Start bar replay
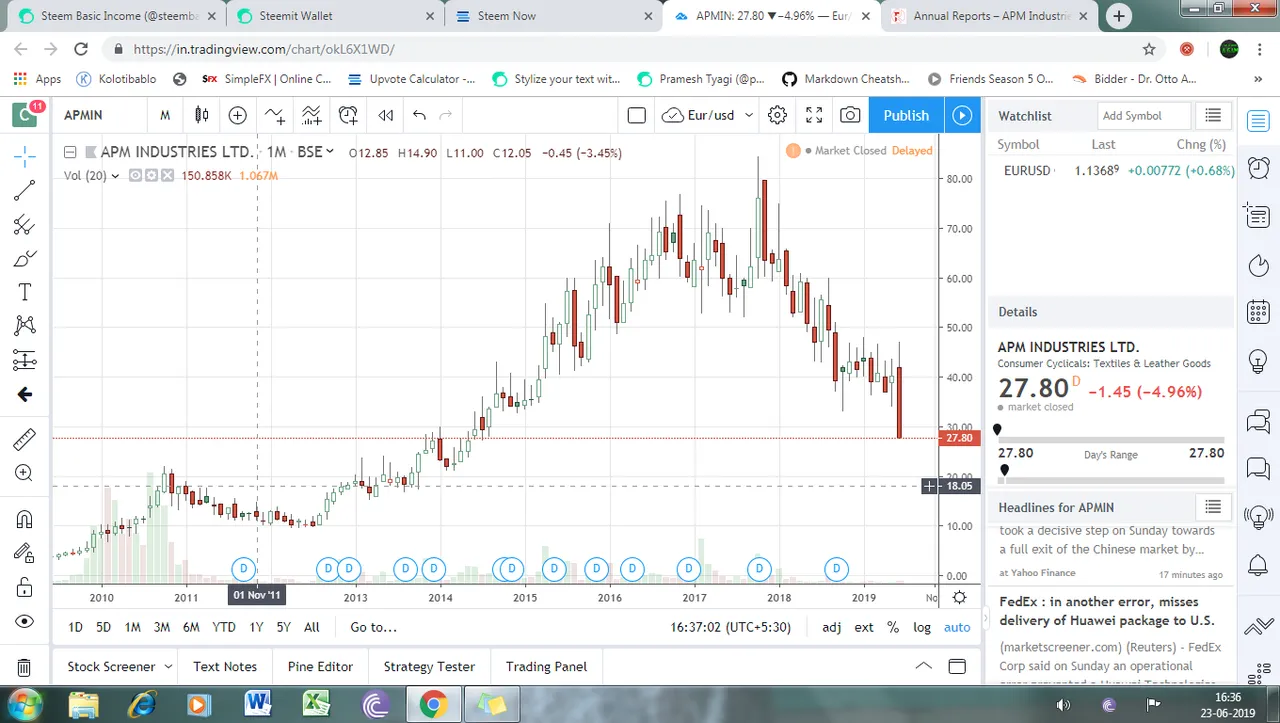This screenshot has height=723, width=1280. (x=385, y=115)
